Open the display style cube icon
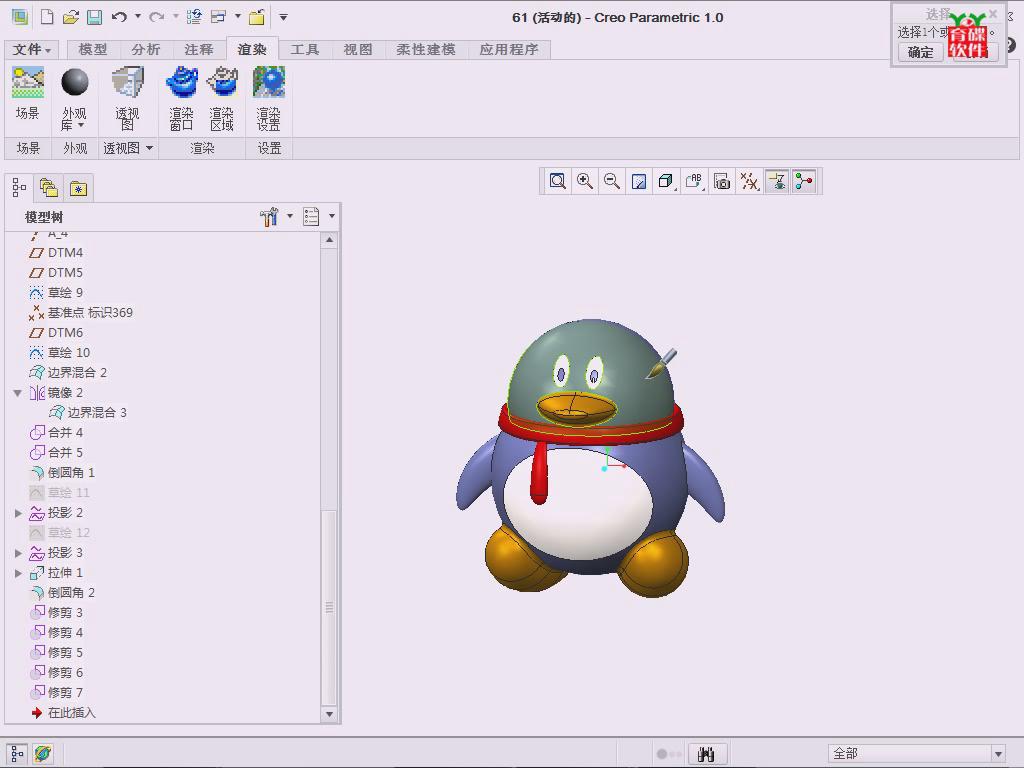The width and height of the screenshot is (1024, 768). click(x=665, y=181)
